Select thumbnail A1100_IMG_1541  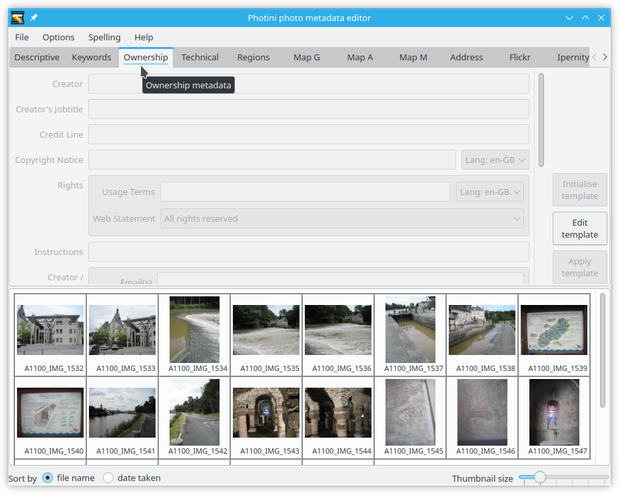point(122,417)
